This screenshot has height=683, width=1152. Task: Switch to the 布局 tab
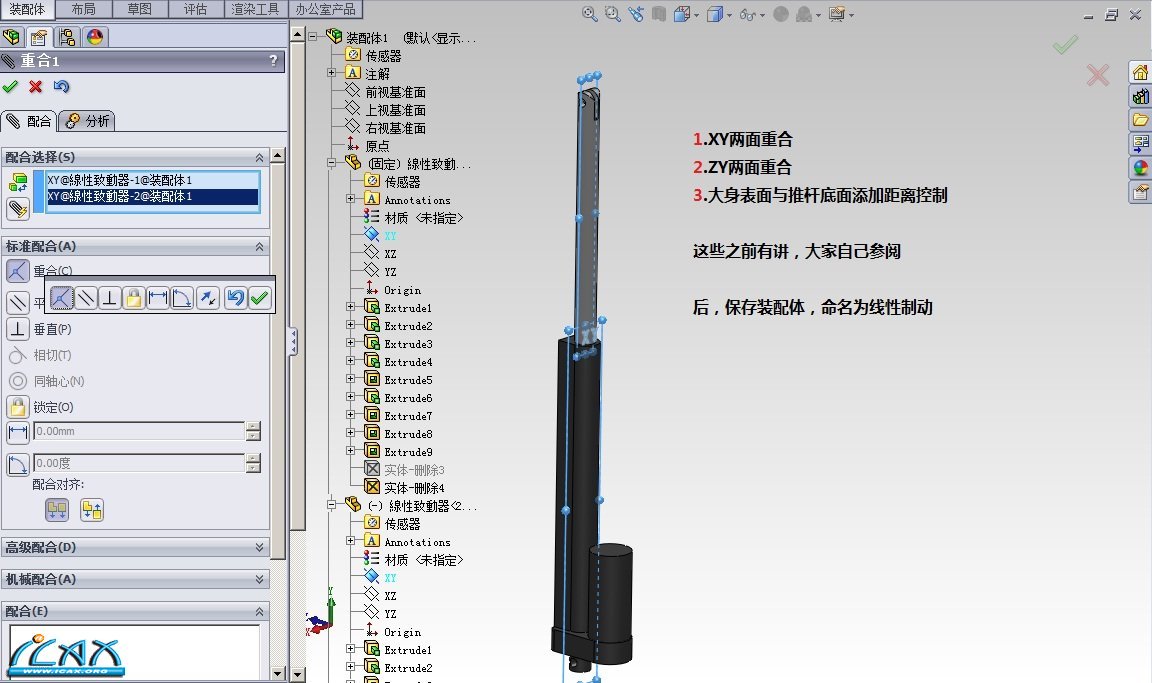point(84,9)
